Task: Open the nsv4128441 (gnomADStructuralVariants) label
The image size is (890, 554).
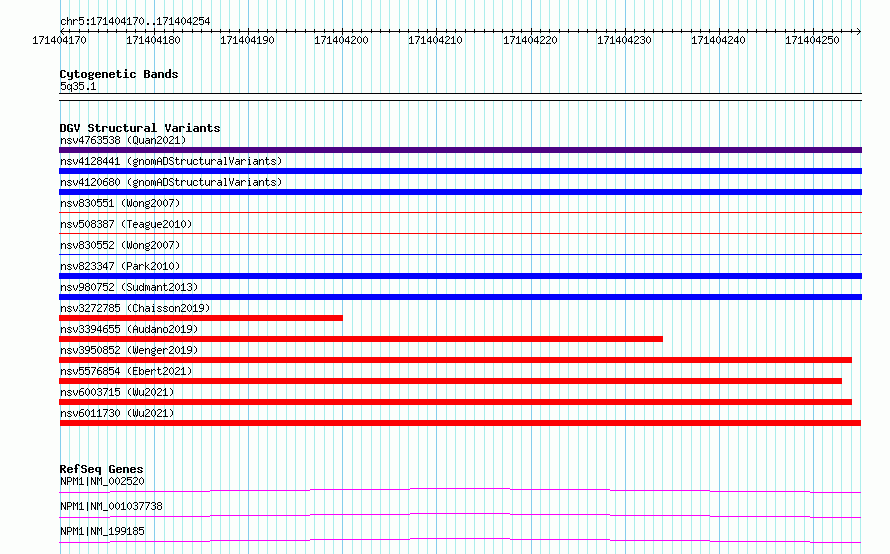Action: tap(171, 161)
